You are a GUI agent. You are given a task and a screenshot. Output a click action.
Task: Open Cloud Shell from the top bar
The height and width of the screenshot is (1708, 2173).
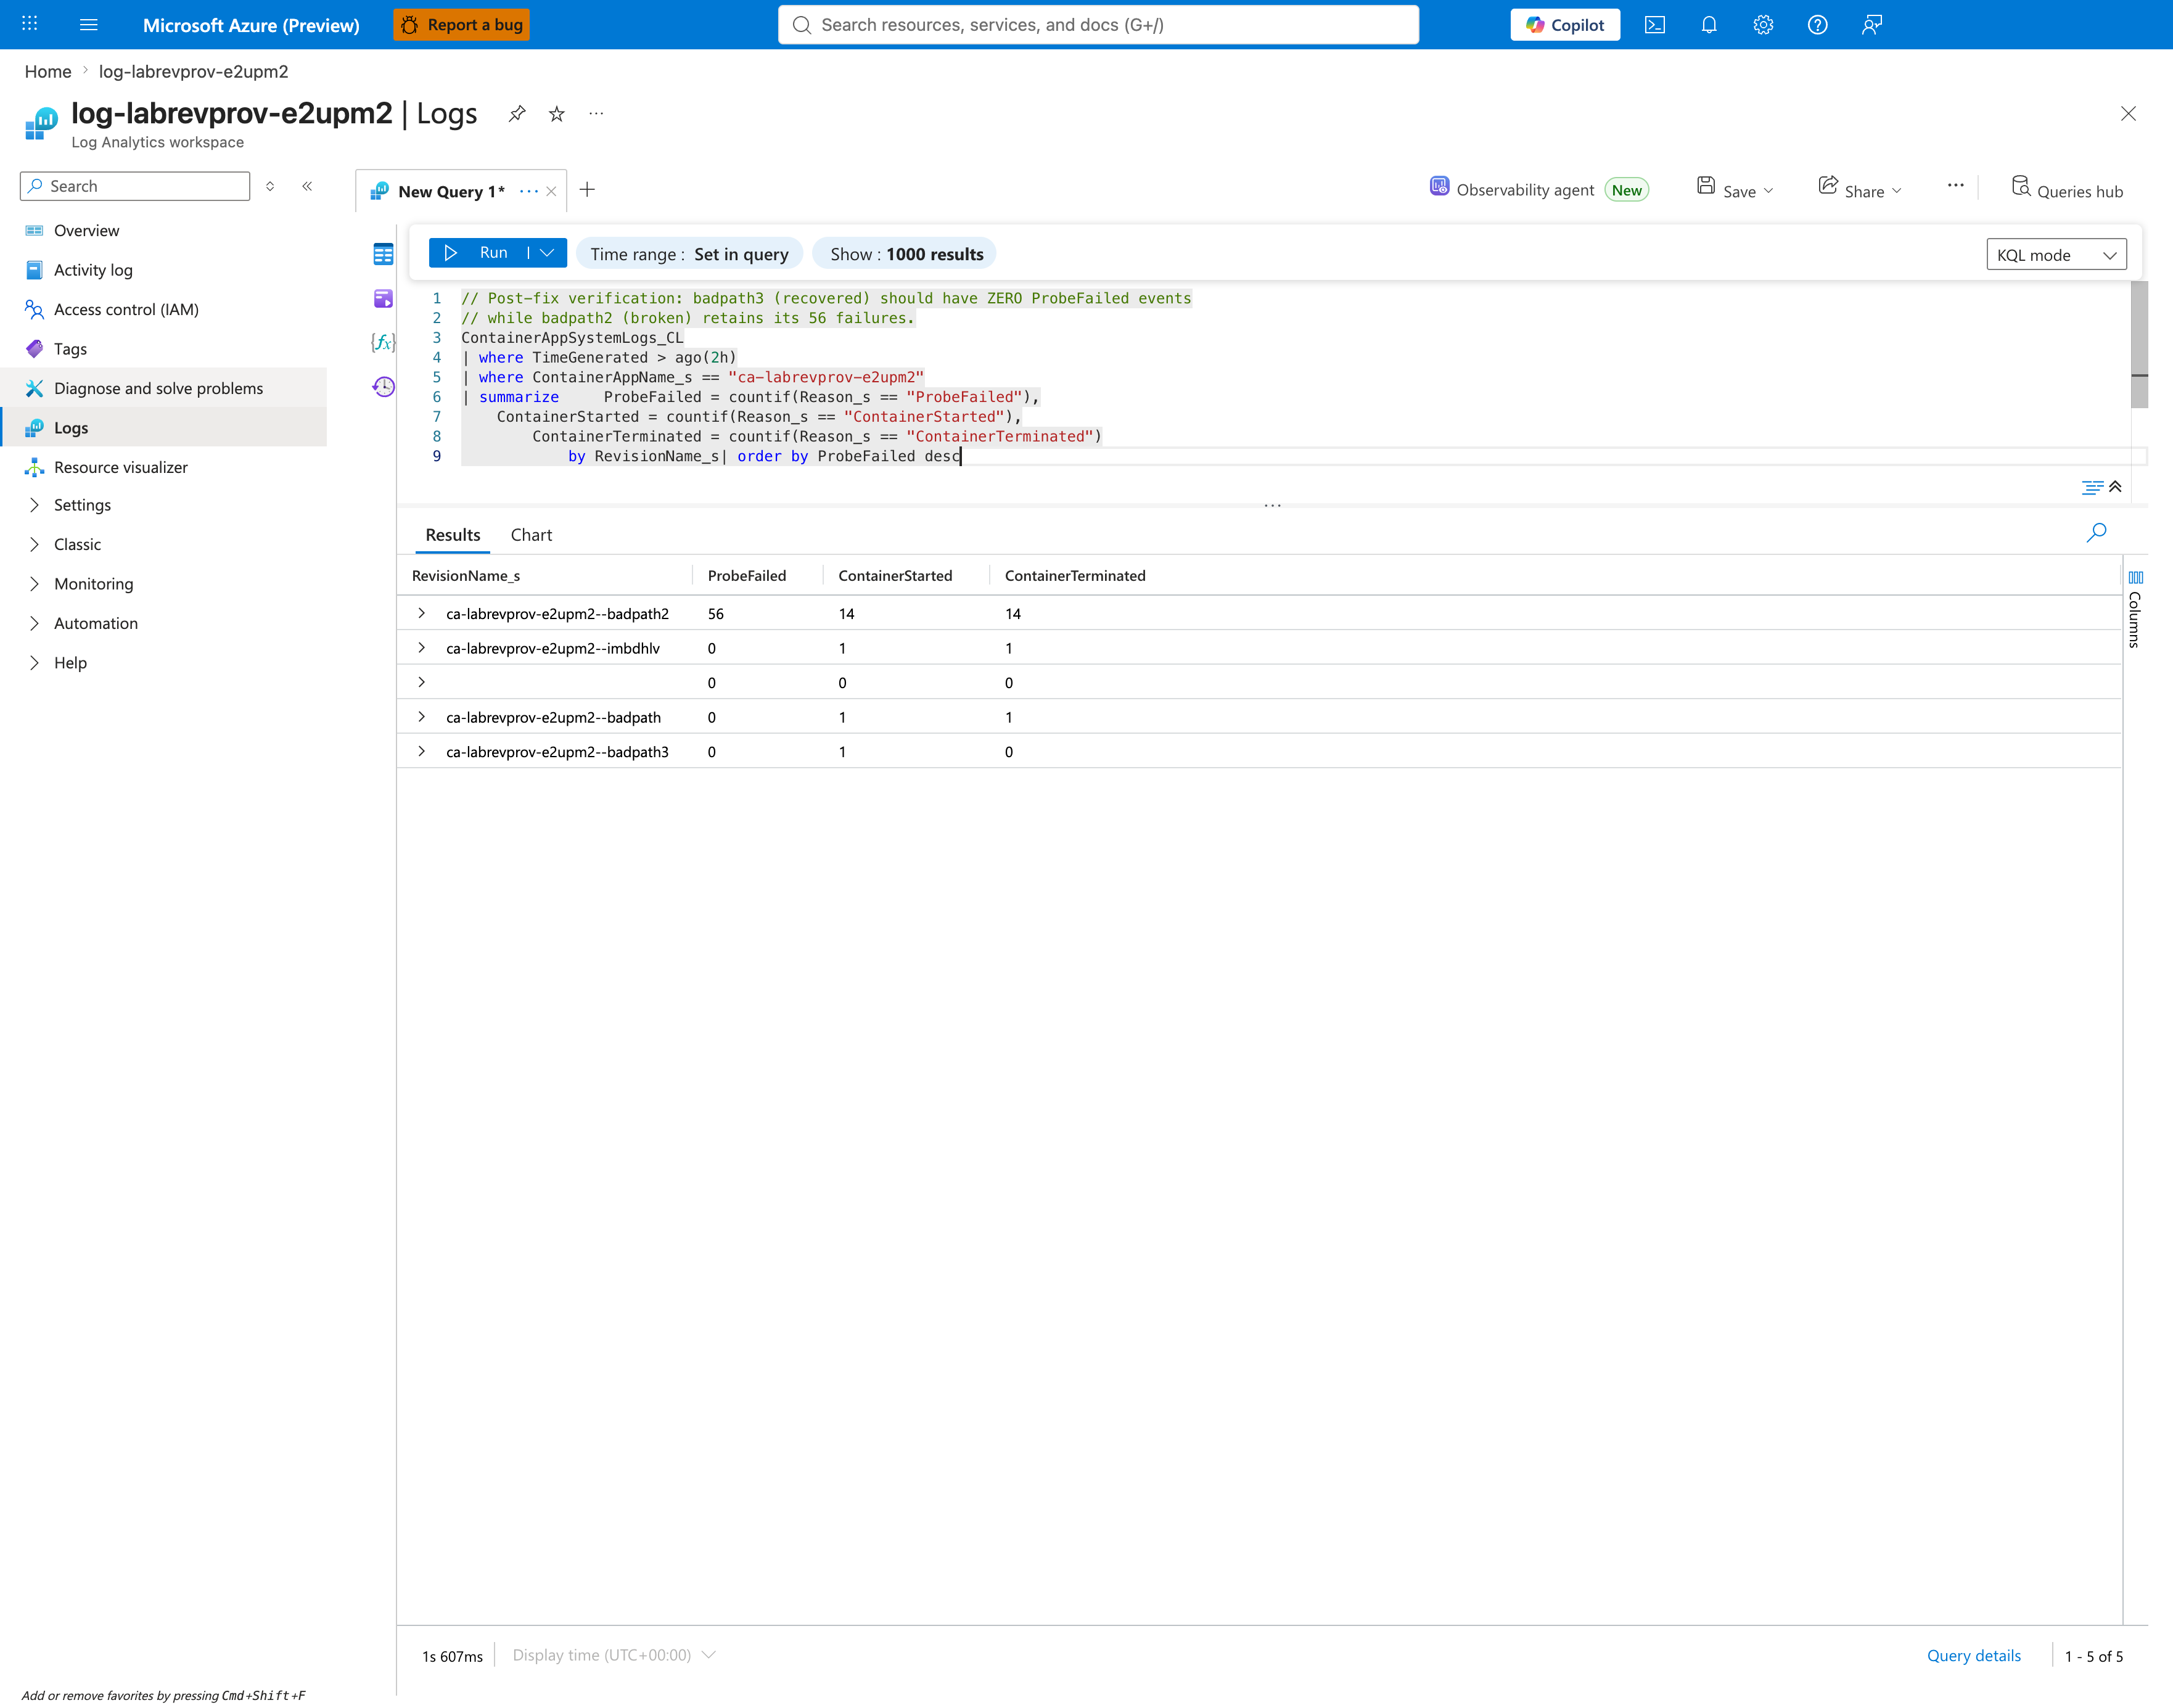1655,25
